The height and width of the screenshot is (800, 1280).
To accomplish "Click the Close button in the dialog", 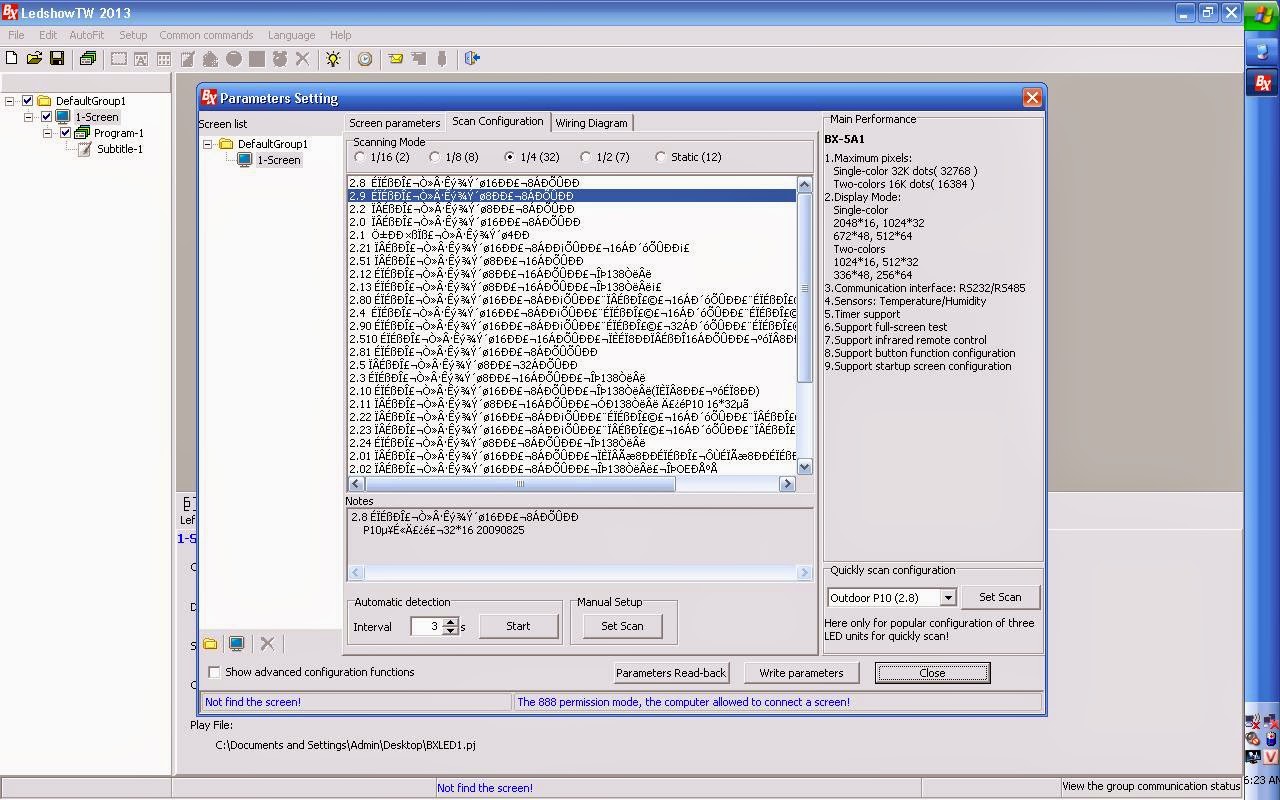I will 932,673.
